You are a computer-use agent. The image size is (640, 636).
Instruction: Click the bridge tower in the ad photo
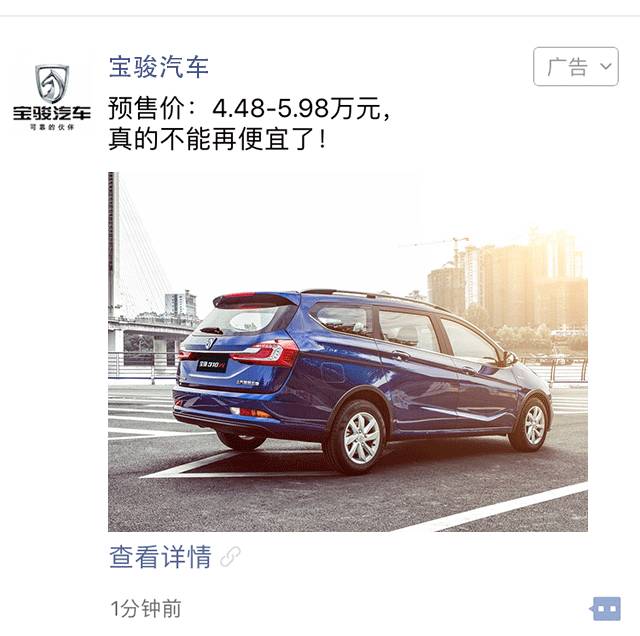(114, 245)
